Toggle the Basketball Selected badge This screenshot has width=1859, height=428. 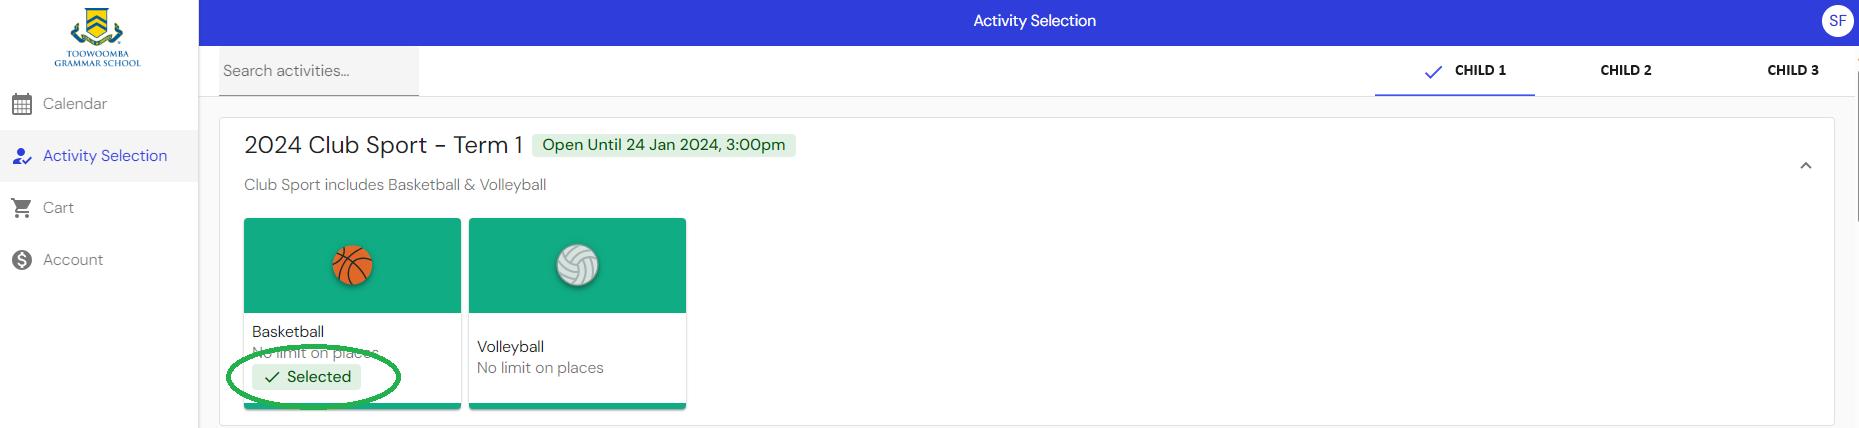point(307,377)
